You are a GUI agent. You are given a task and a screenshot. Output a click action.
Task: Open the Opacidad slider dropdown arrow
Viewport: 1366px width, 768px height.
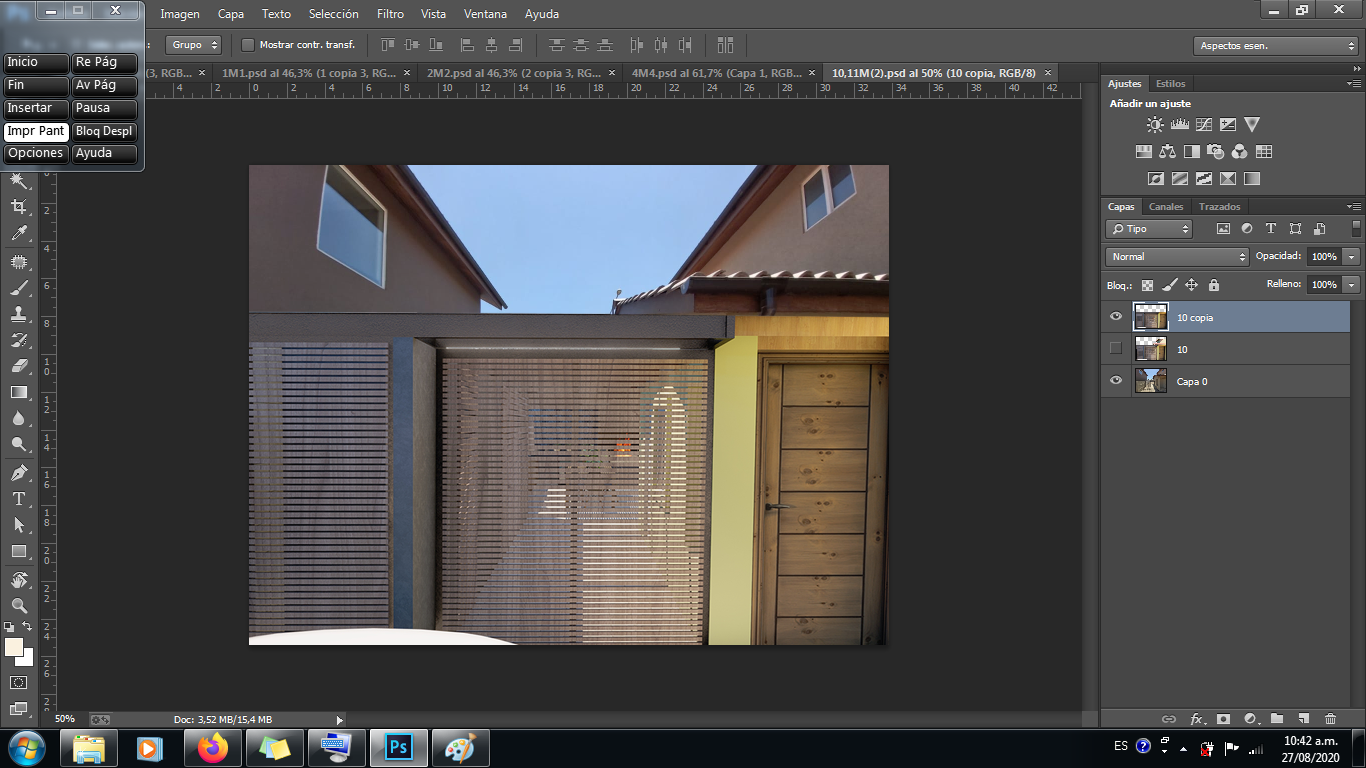1352,257
